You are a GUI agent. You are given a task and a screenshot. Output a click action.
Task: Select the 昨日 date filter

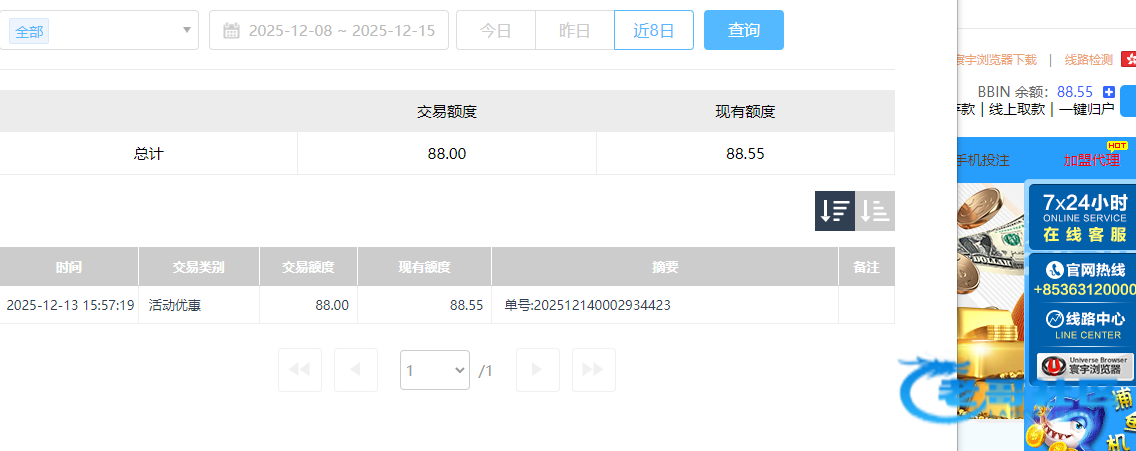click(574, 31)
